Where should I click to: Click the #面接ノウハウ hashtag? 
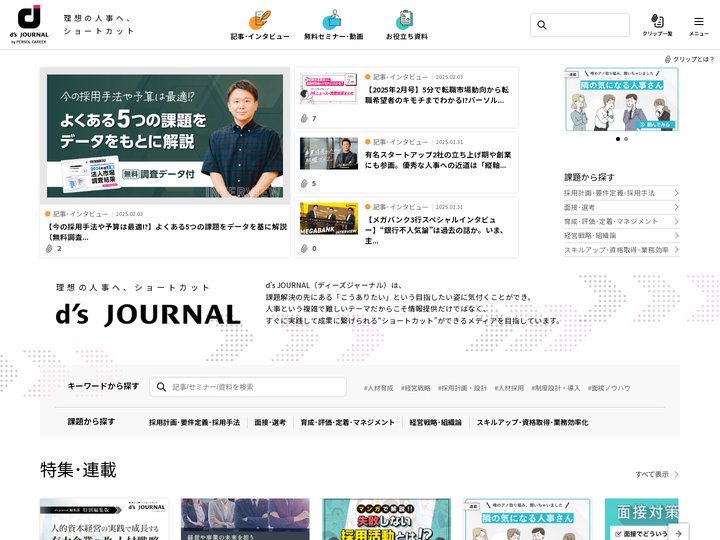[x=609, y=388]
